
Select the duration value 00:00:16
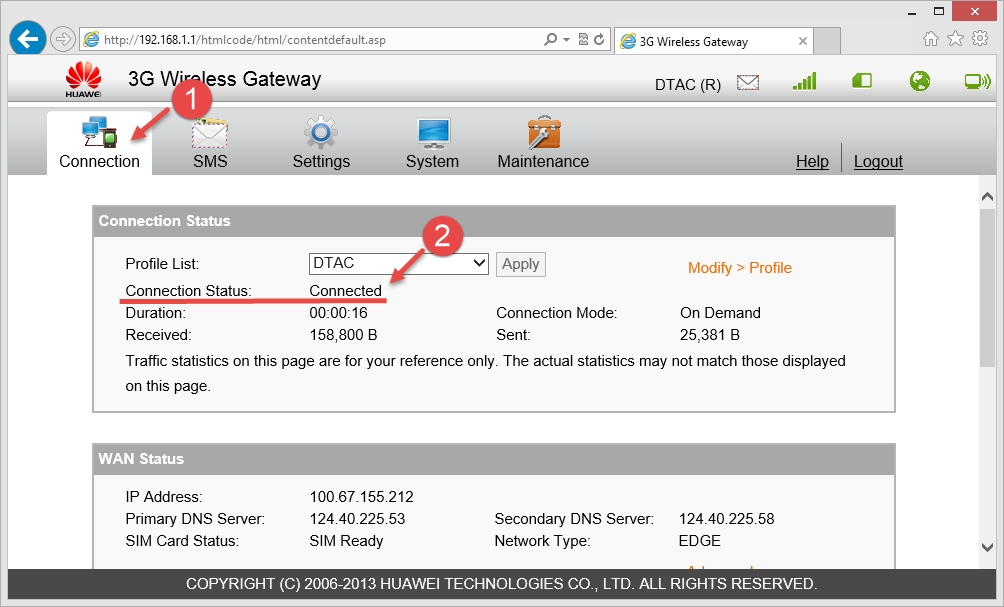(x=338, y=313)
